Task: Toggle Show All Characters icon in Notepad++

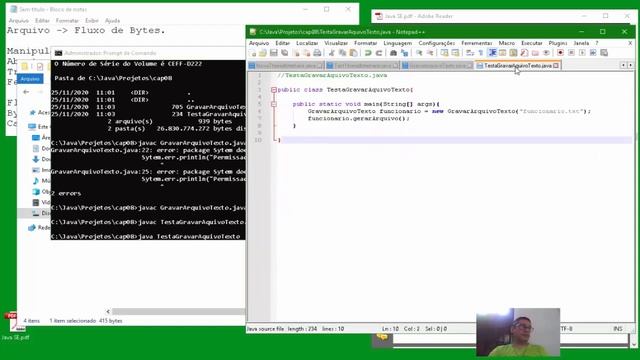Action: (481, 53)
